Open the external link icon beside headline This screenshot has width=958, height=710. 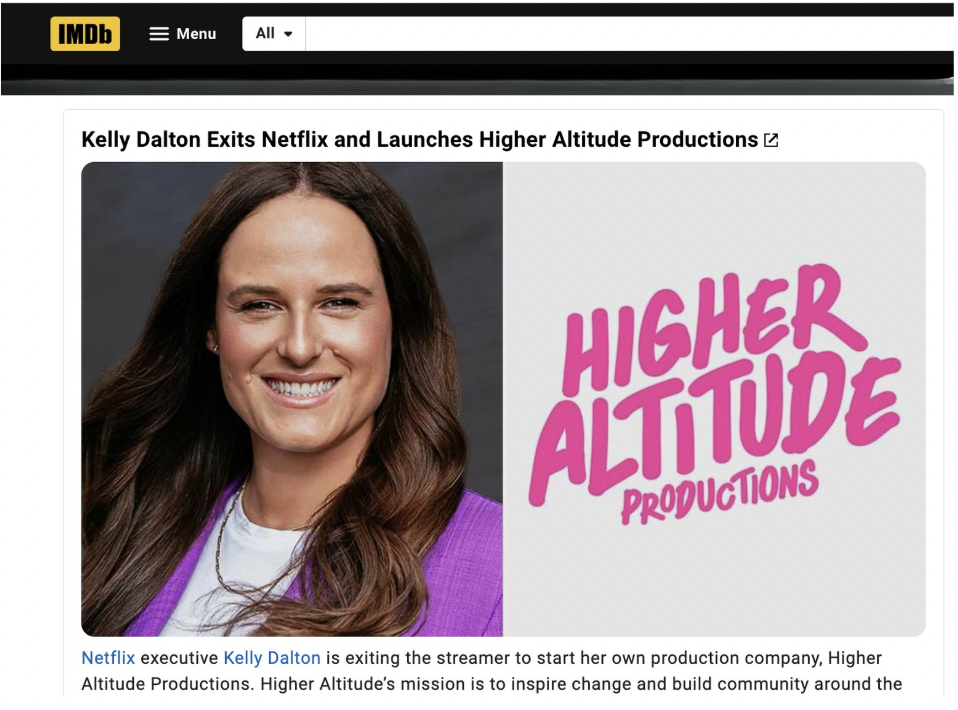771,141
